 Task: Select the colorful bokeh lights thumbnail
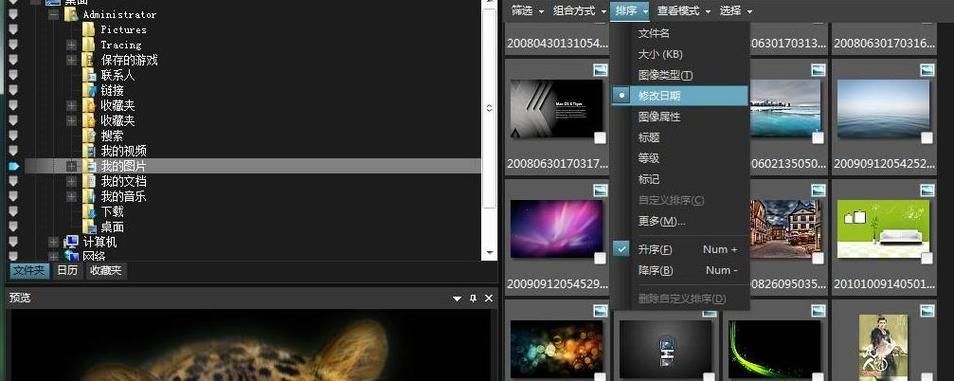click(x=557, y=349)
